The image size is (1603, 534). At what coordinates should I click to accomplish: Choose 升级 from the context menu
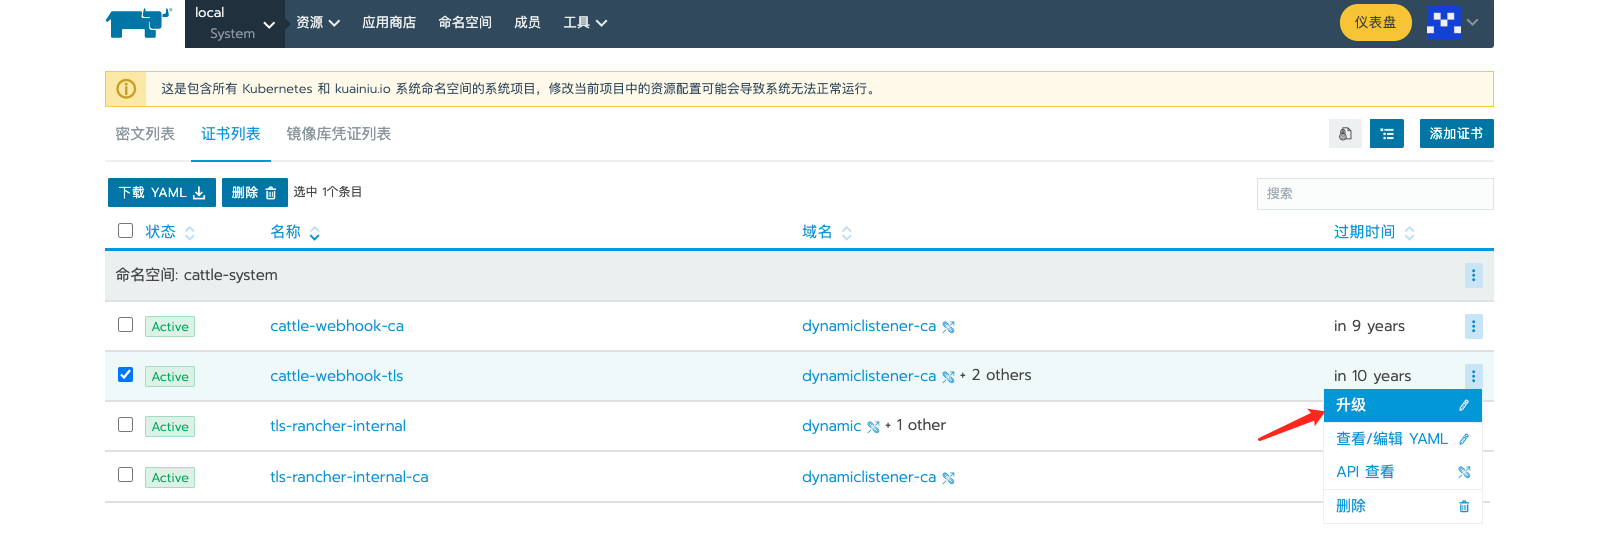coord(1401,405)
